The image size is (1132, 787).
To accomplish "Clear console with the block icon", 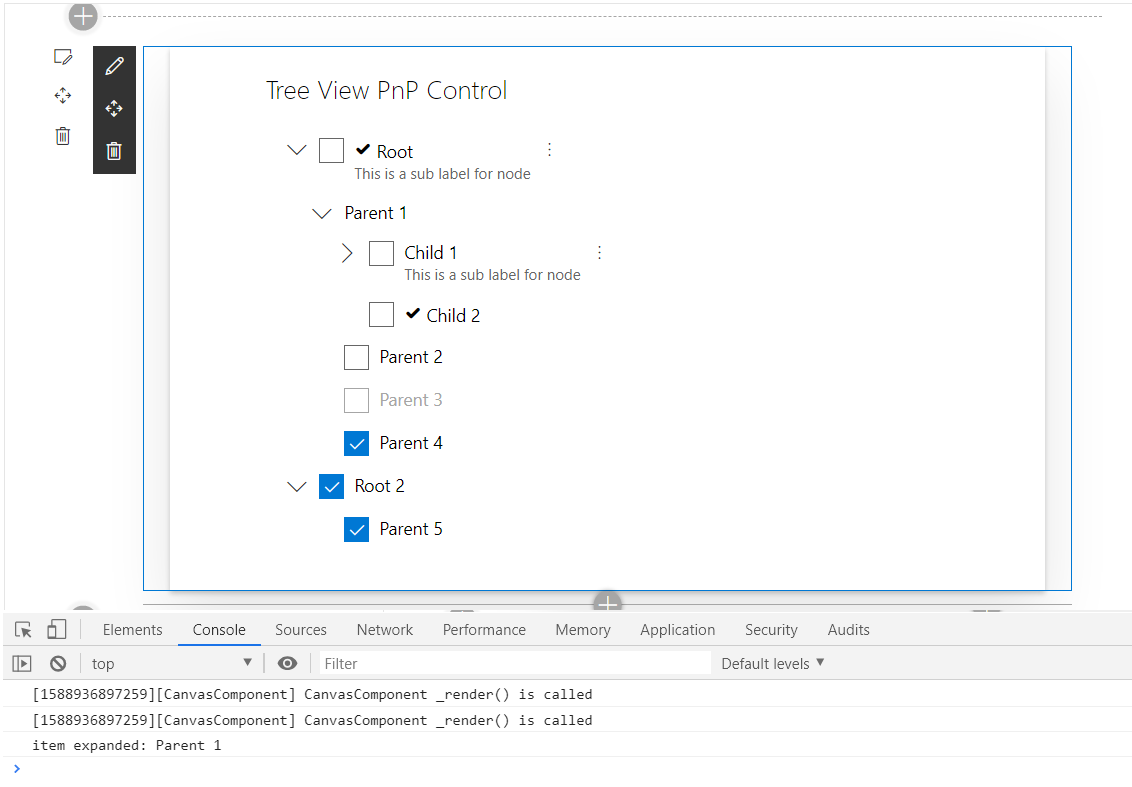I will click(x=58, y=663).
